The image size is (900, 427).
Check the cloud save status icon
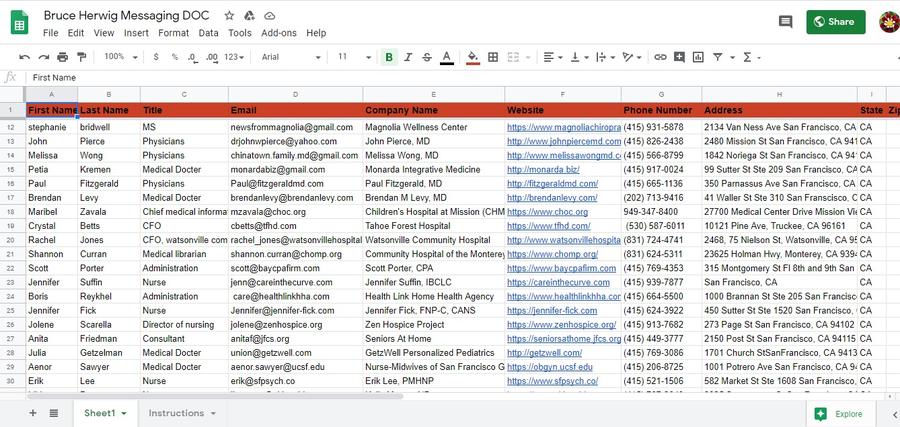269,15
